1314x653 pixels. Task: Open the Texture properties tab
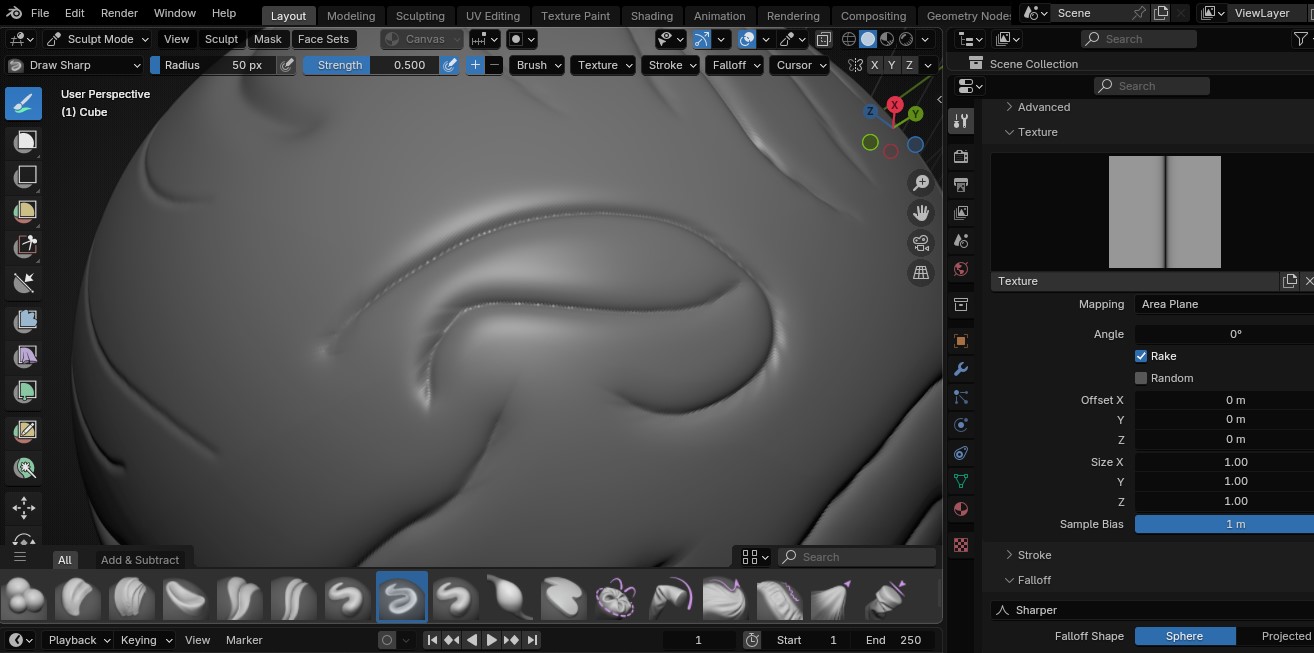[x=961, y=545]
